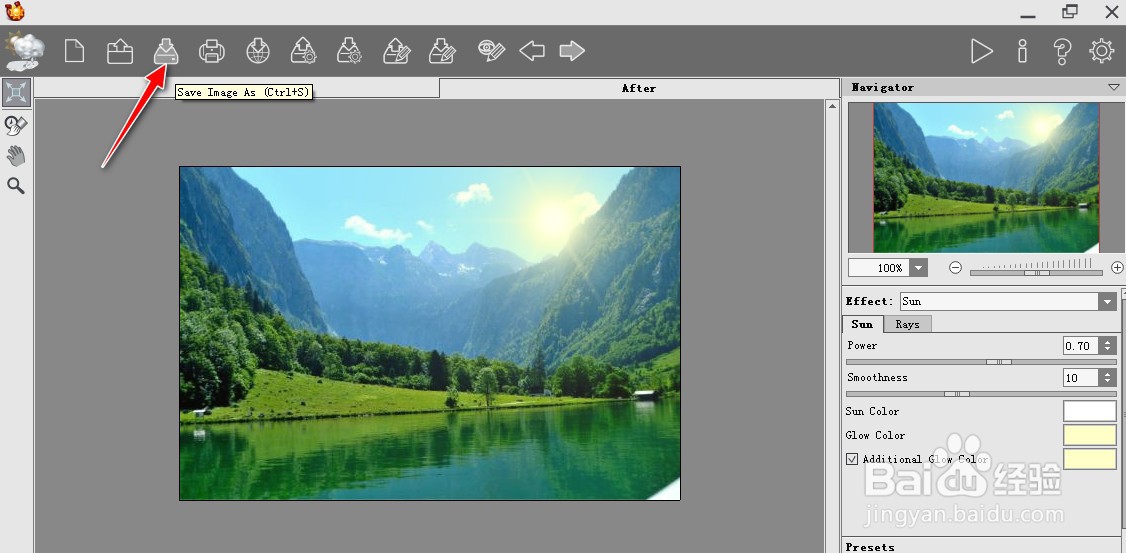The height and width of the screenshot is (553, 1126).
Task: Click the Power value field 0.70
Action: [x=1081, y=346]
